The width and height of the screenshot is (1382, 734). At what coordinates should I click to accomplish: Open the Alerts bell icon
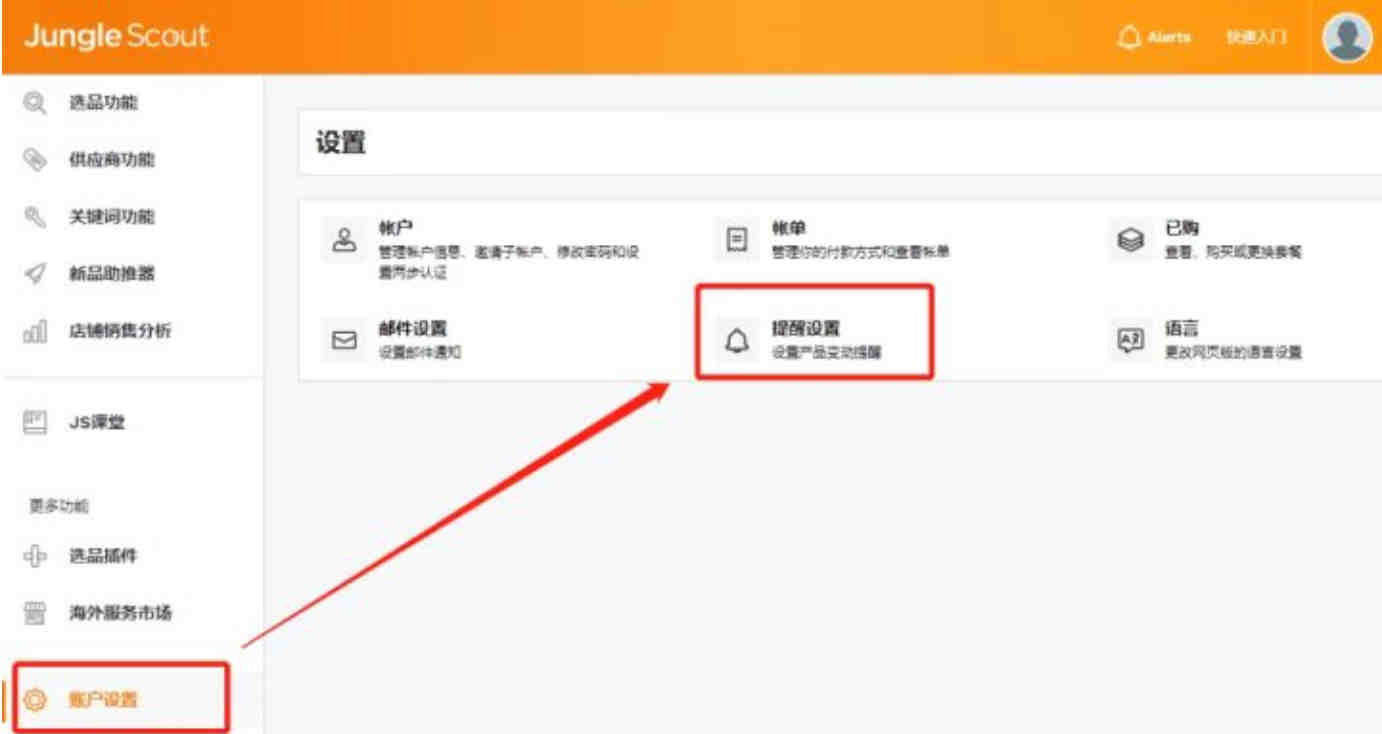point(1129,38)
